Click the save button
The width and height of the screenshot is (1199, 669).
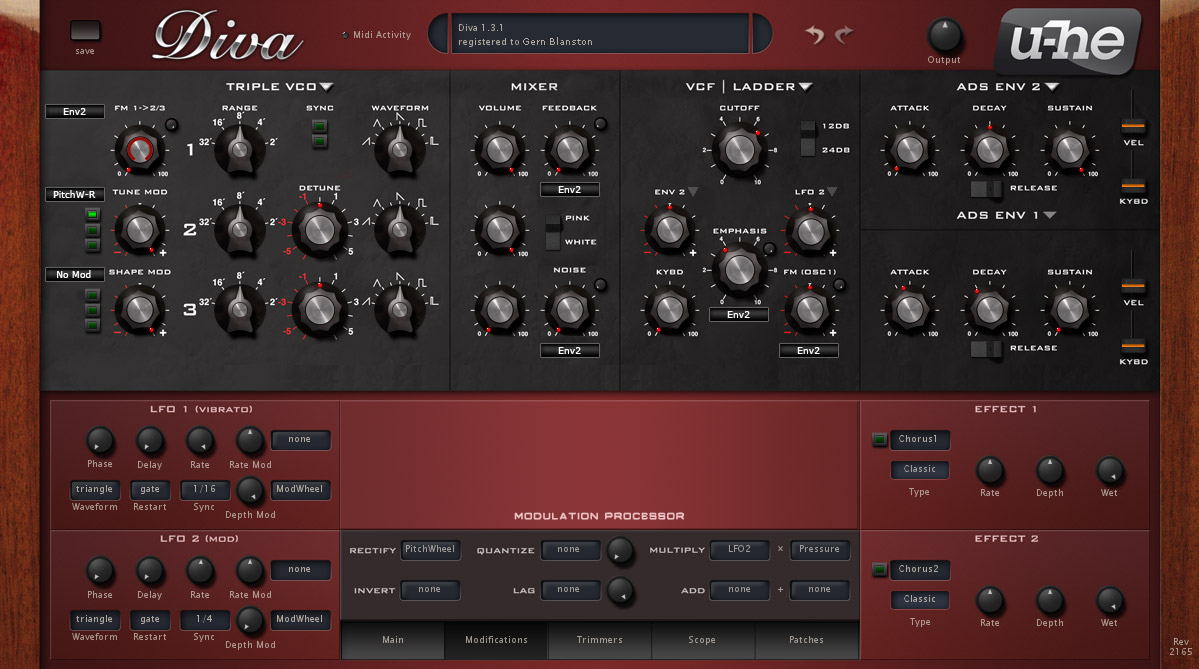click(85, 31)
